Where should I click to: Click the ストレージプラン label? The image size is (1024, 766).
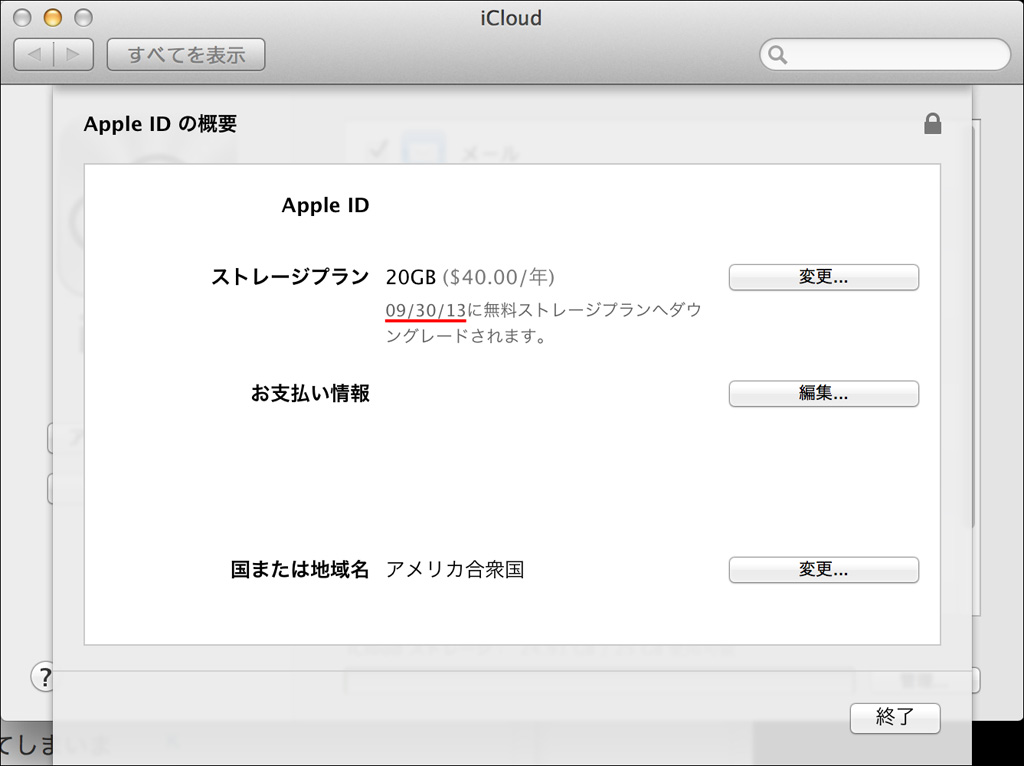coord(290,277)
